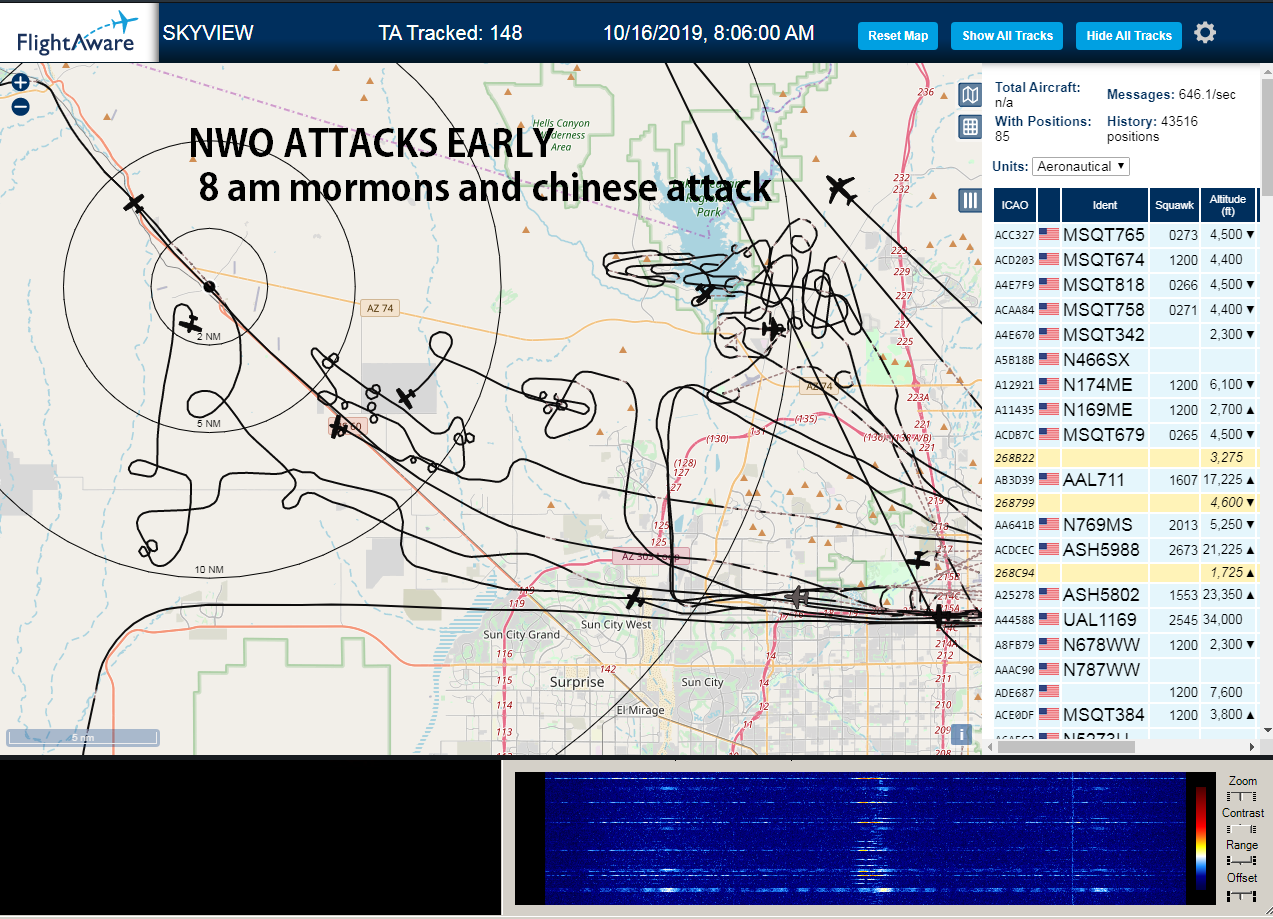Image resolution: width=1273 pixels, height=919 pixels.
Task: Select the ADE687 row with altitude 7,600
Action: (1125, 692)
